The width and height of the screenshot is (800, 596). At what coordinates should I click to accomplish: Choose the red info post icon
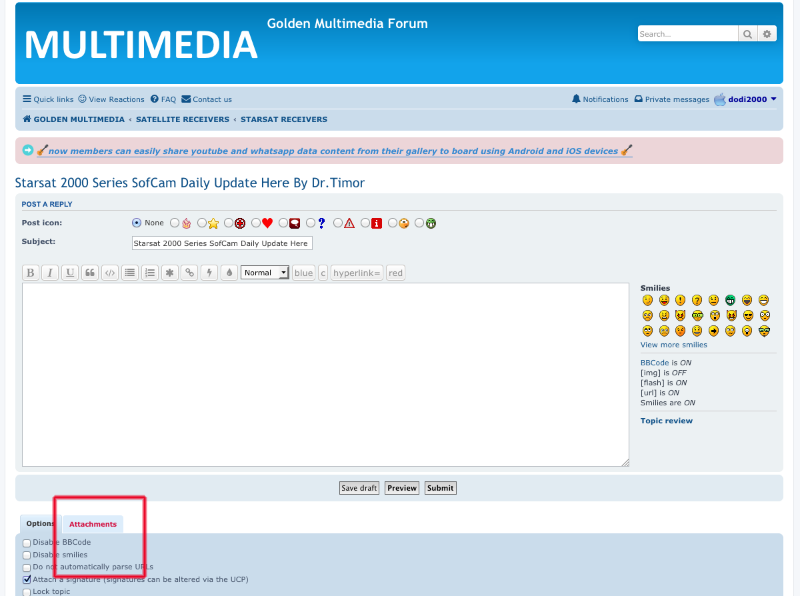365,223
